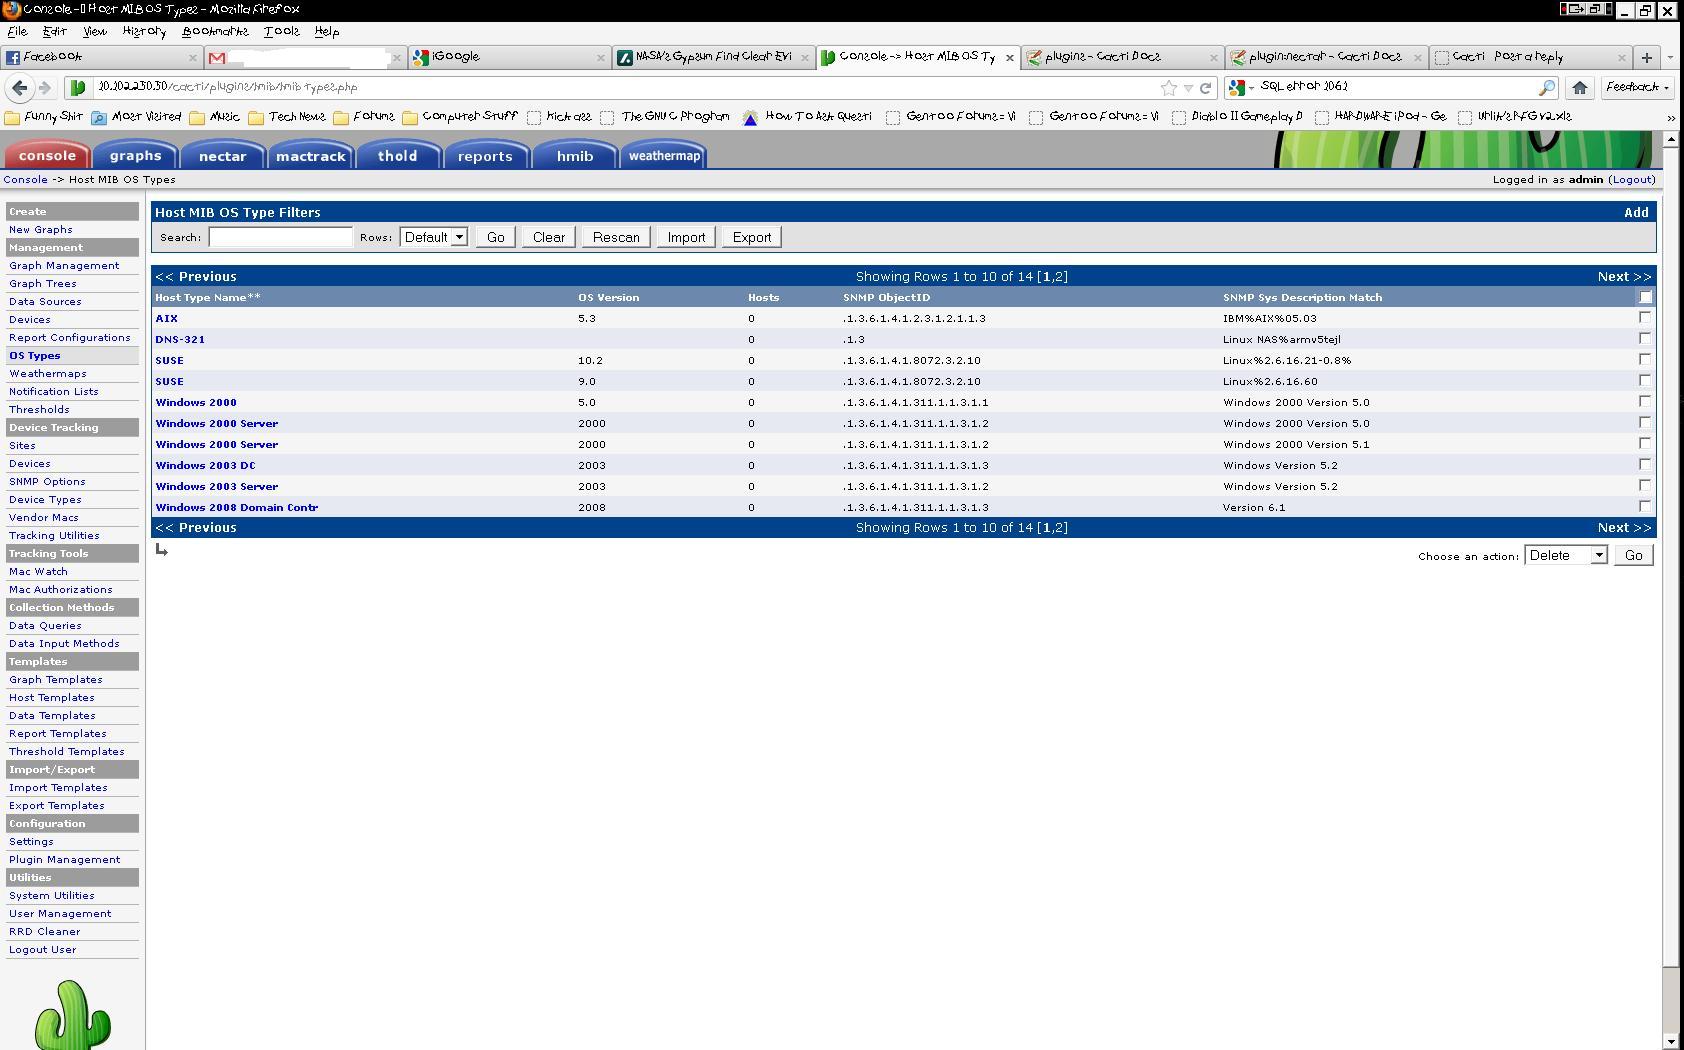Click the arrow icon below the table
Image resolution: width=1684 pixels, height=1050 pixels.
click(x=162, y=549)
